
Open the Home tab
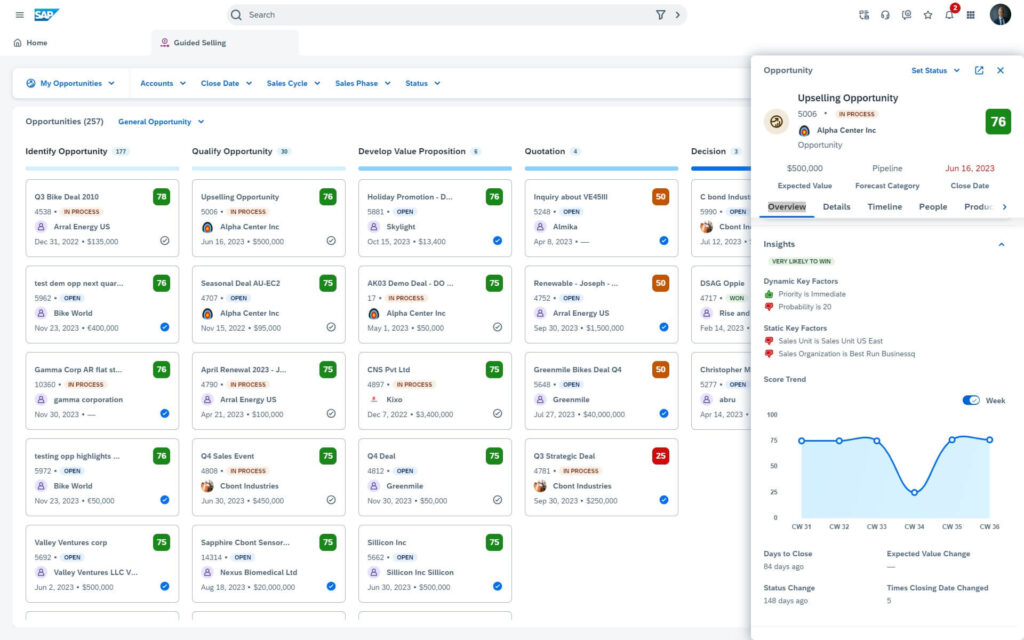(31, 42)
